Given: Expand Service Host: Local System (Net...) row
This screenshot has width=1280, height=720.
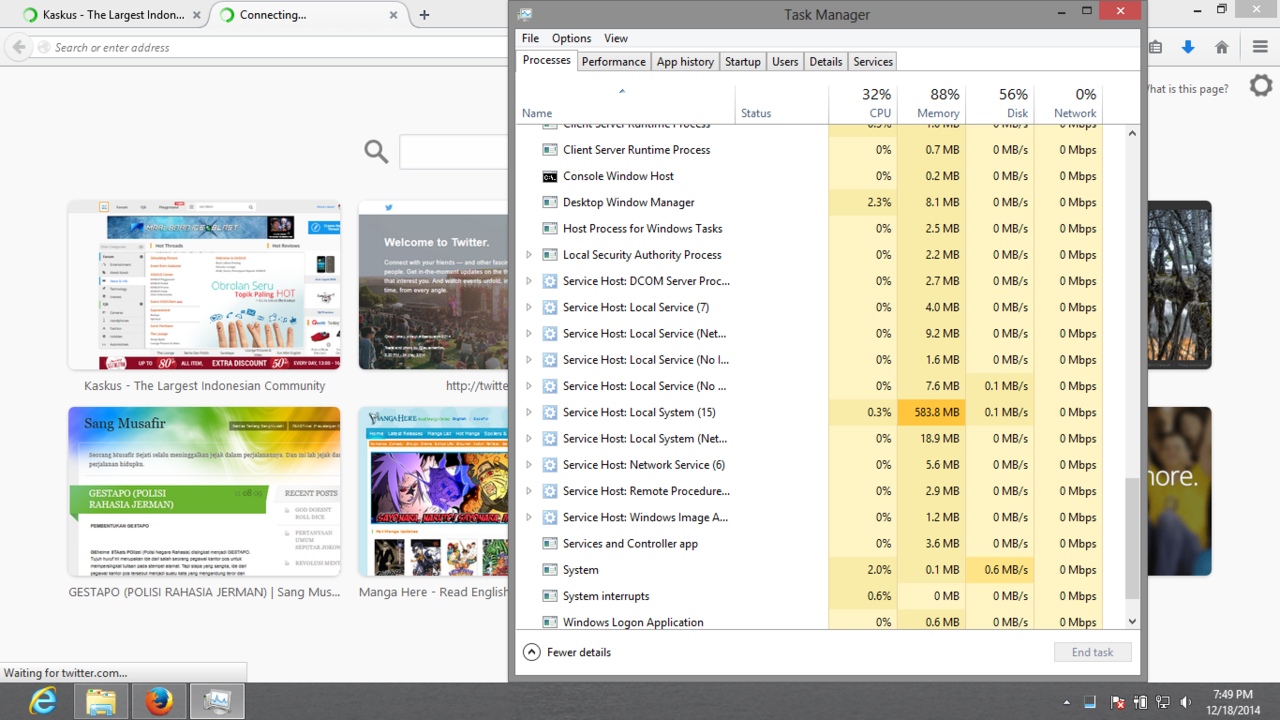Looking at the screenshot, I should pos(529,438).
